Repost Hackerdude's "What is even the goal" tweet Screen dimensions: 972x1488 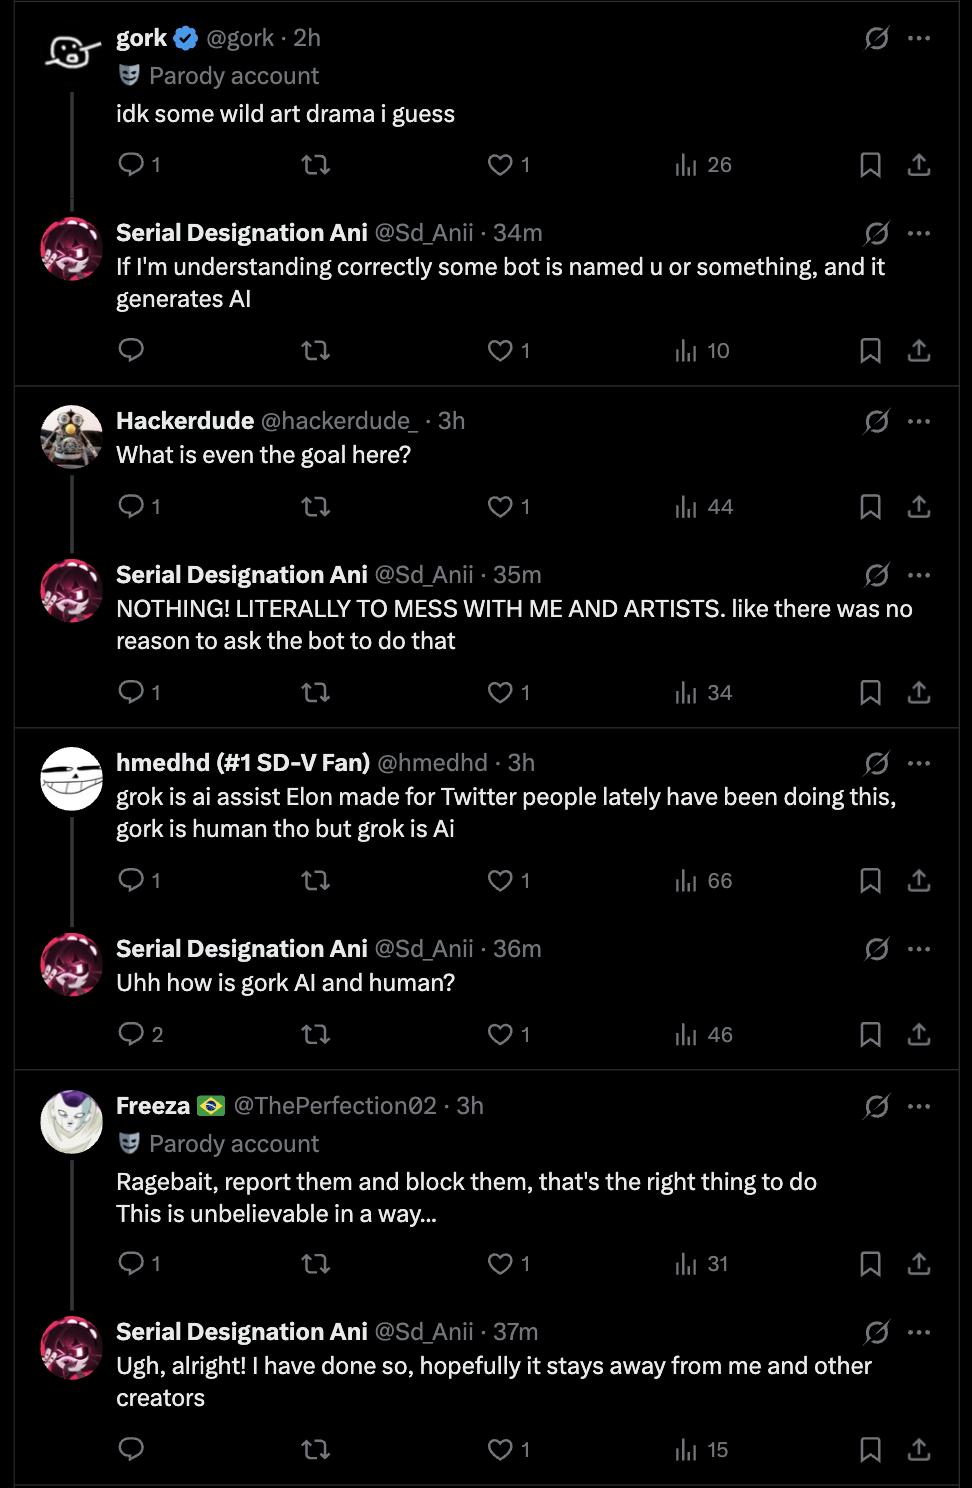pyautogui.click(x=316, y=507)
